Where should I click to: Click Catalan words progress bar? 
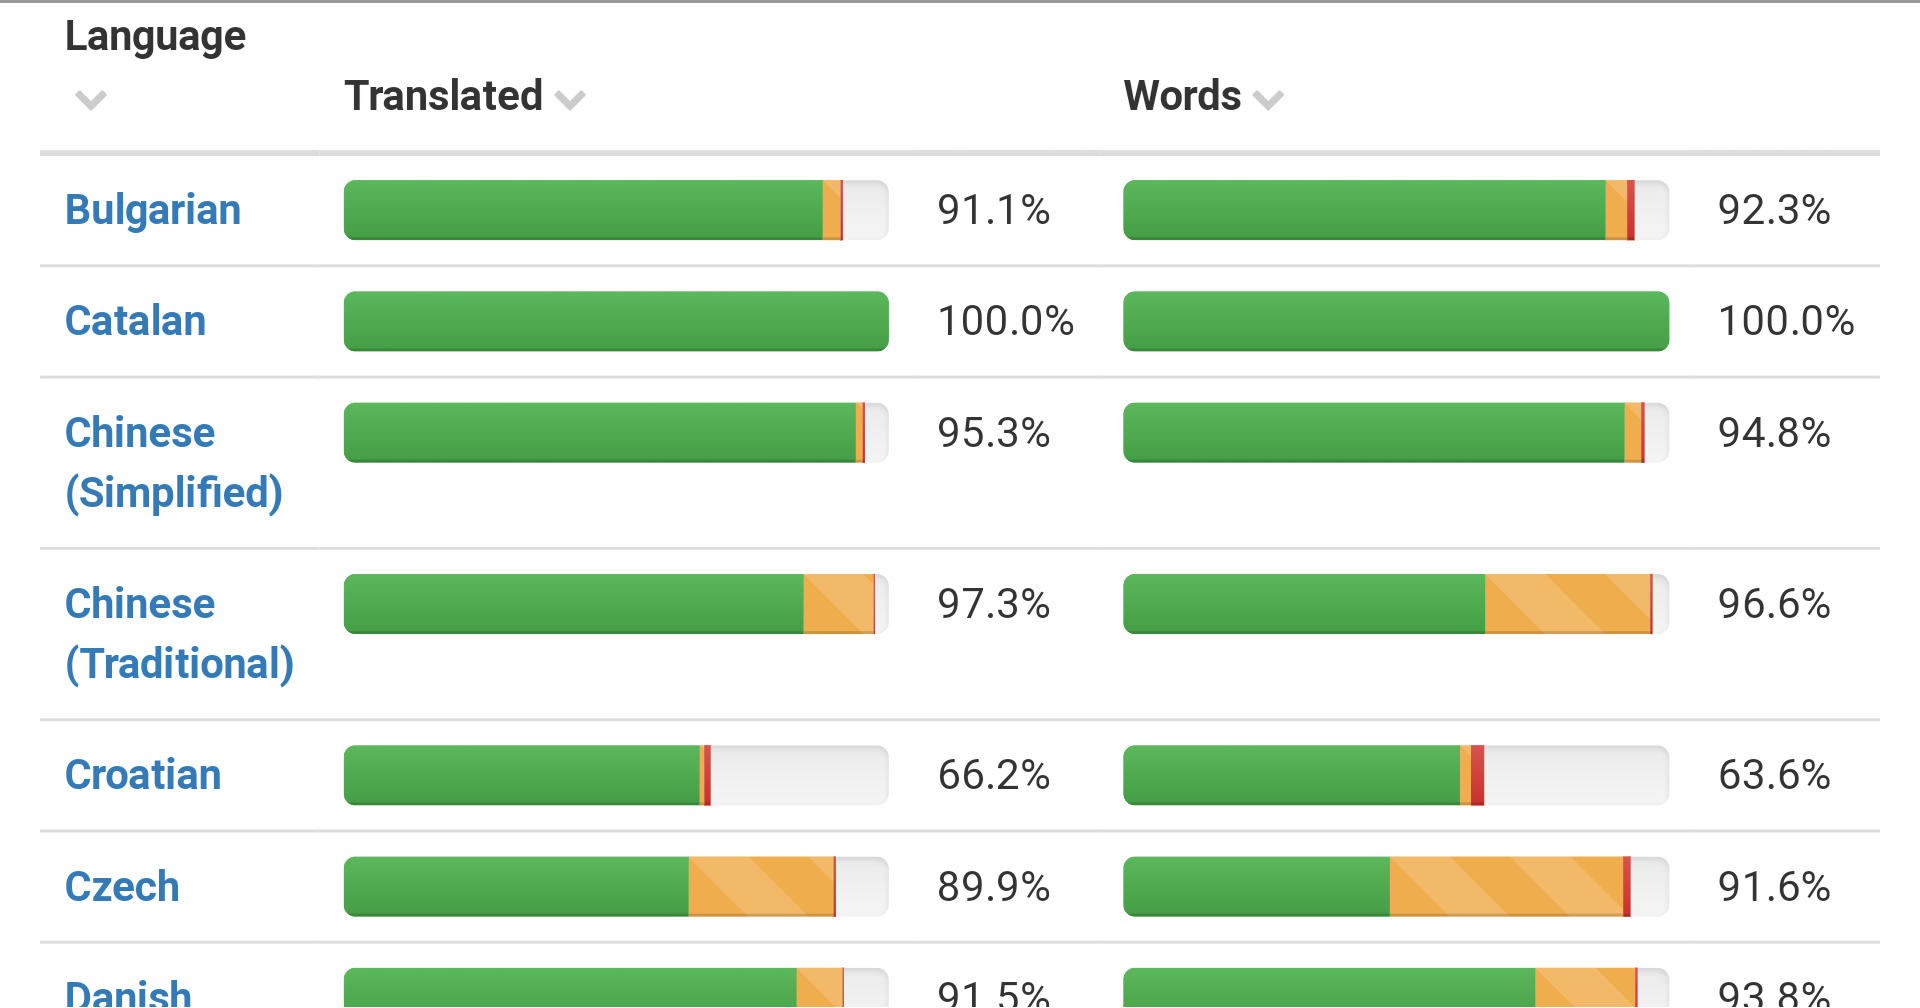point(1395,321)
